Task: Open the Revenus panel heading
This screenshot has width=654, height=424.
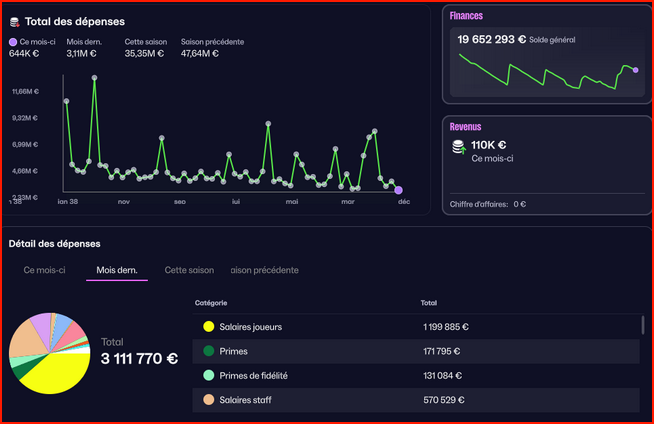Action: (465, 127)
